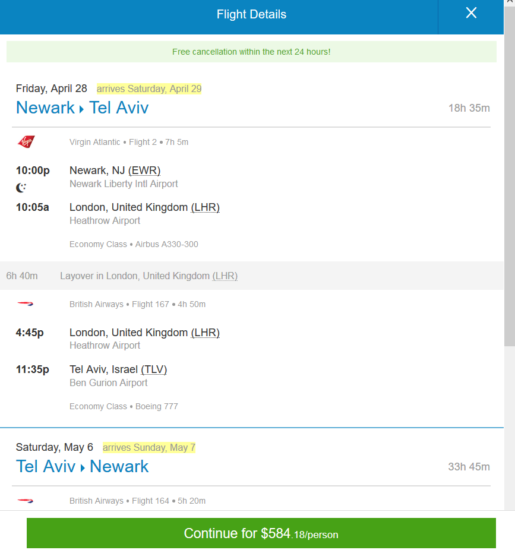Image resolution: width=515 pixels, height=550 pixels.
Task: Click the Tel Aviv to Newark route heading
Action: [82, 466]
